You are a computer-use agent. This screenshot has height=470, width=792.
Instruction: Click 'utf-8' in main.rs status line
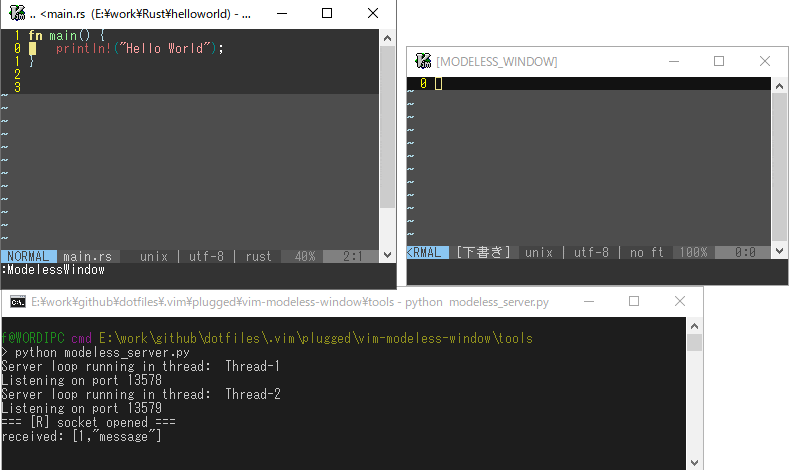206,256
